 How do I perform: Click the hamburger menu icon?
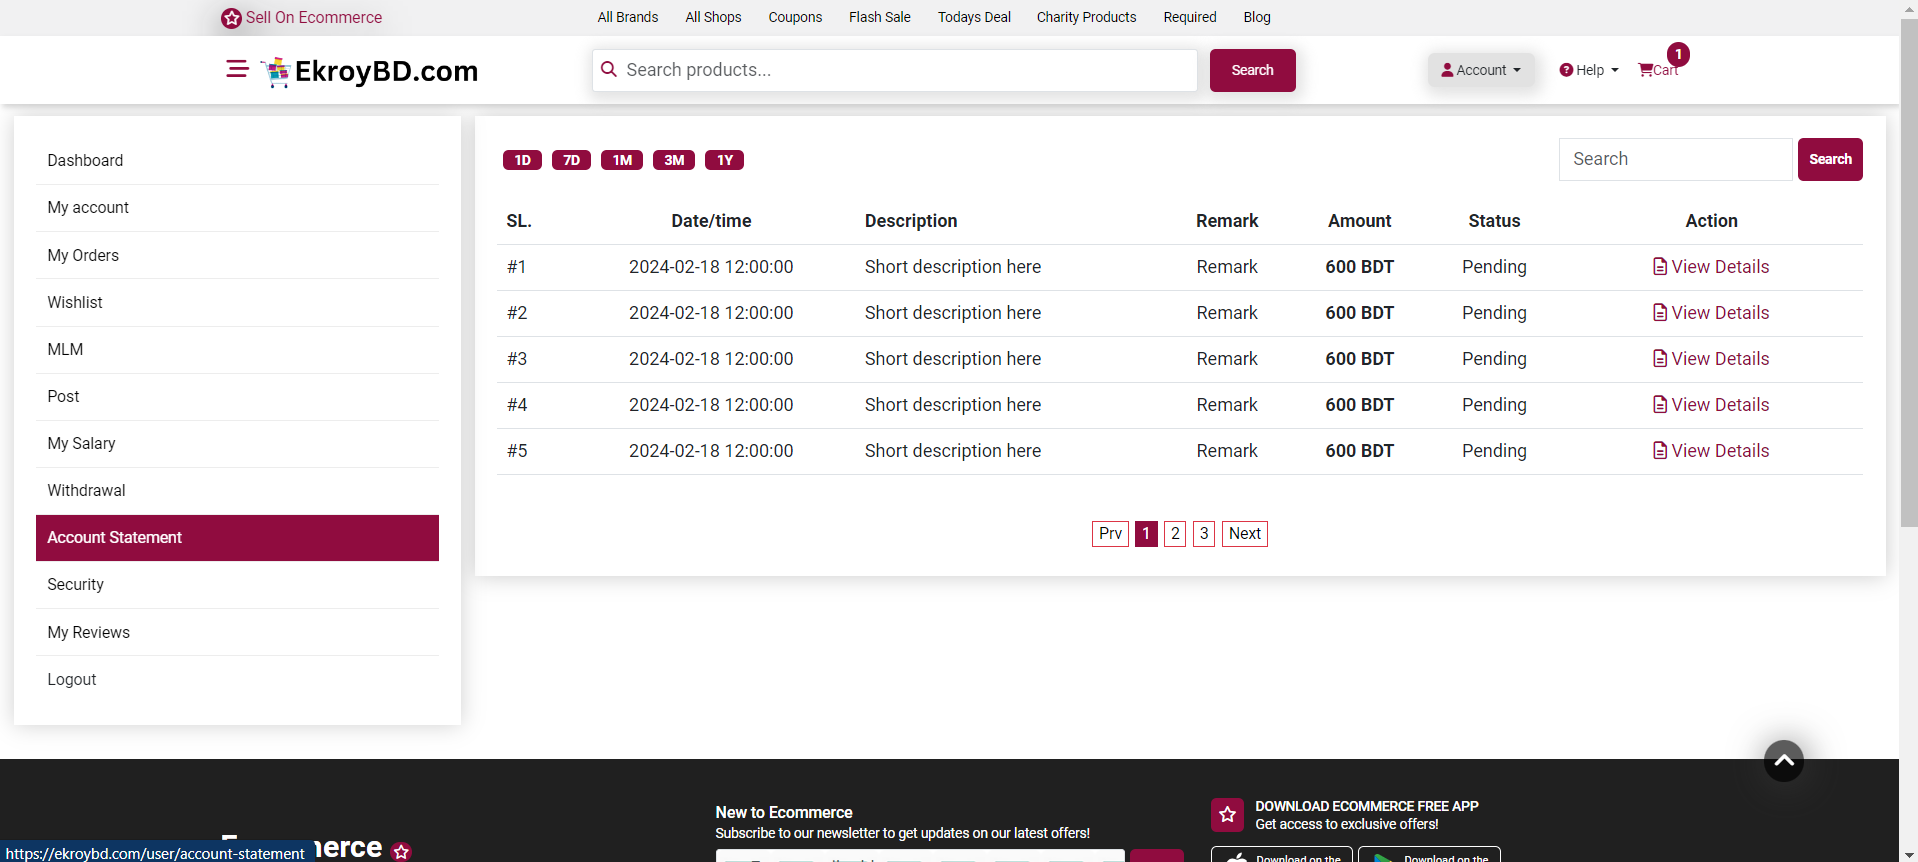[x=237, y=69]
